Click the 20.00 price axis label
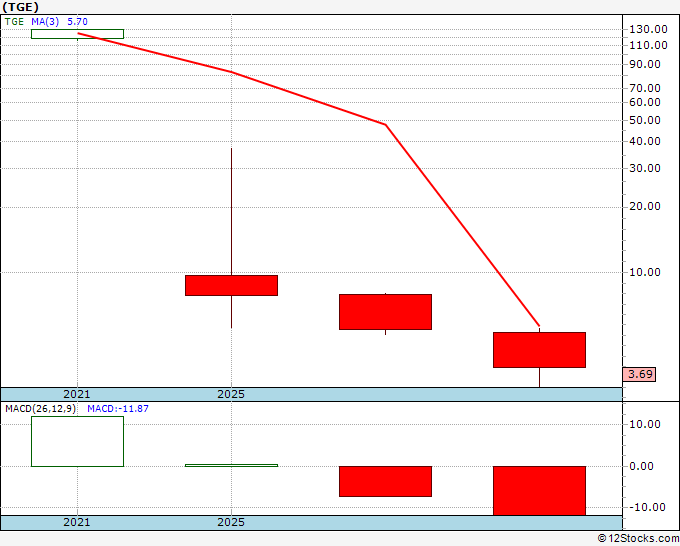Screen dimensions: 680x546 pyautogui.click(x=645, y=206)
